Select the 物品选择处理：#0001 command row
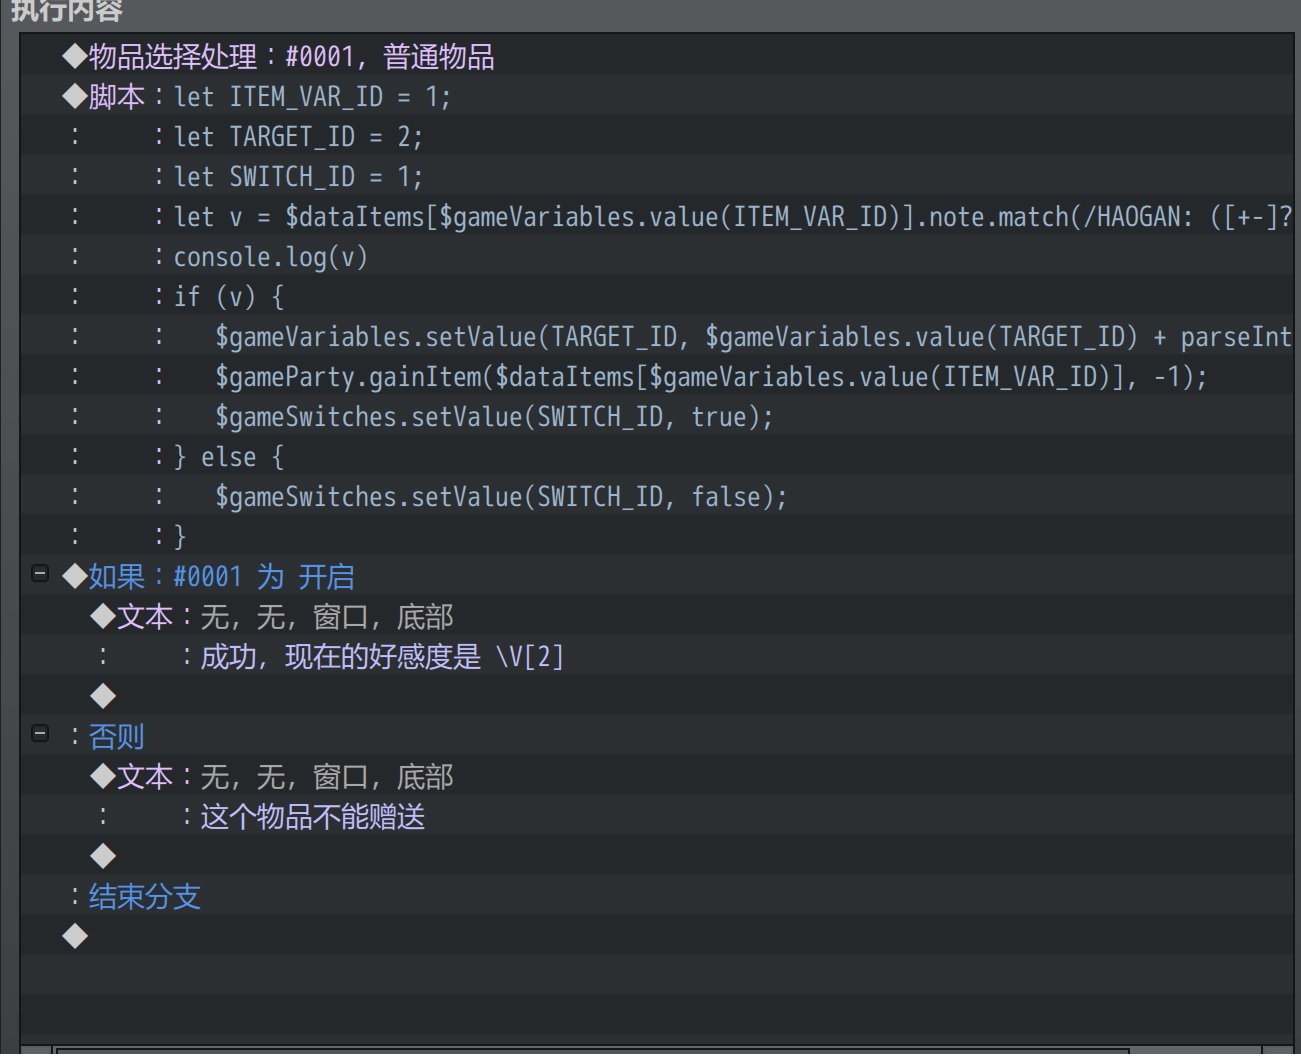Screen dimensions: 1301x1061 point(657,55)
